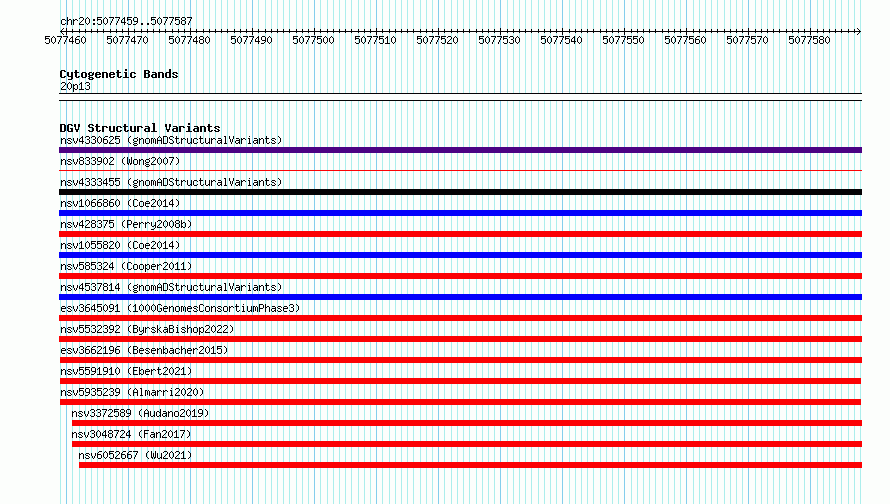Click the red esv3662196 variant bar
Image resolution: width=890 pixels, height=504 pixels.
coord(460,360)
